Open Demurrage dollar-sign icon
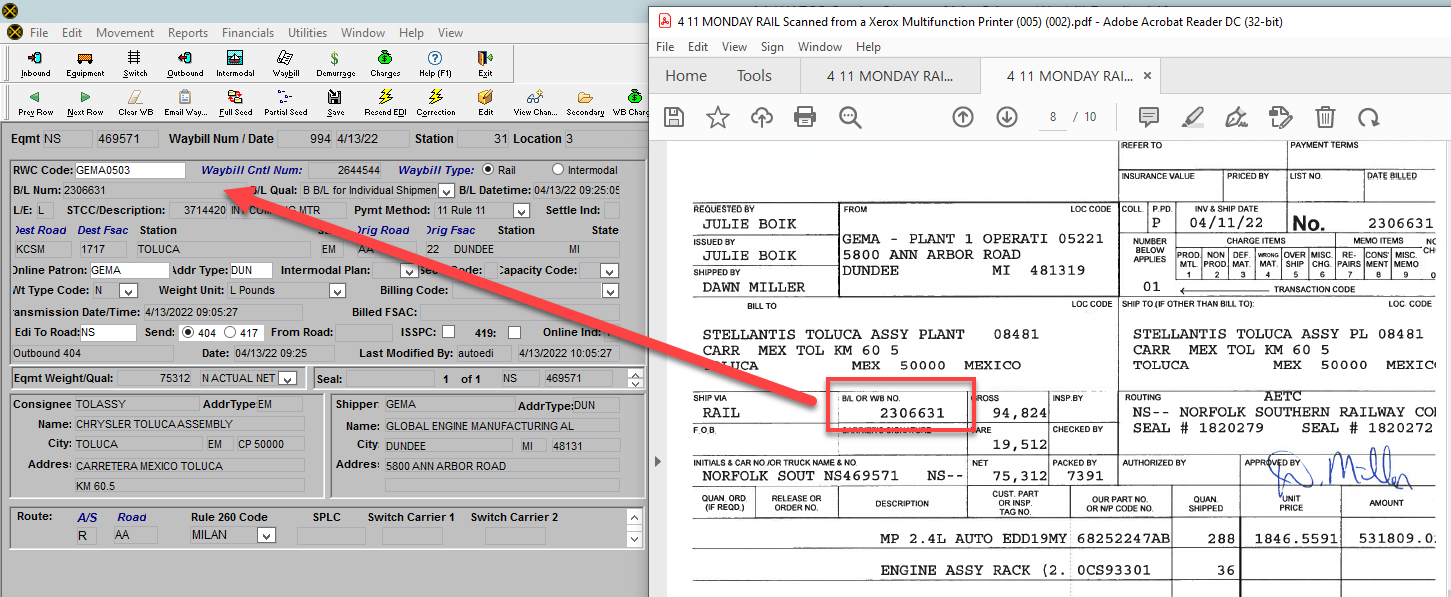The height and width of the screenshot is (597, 1451). (335, 64)
